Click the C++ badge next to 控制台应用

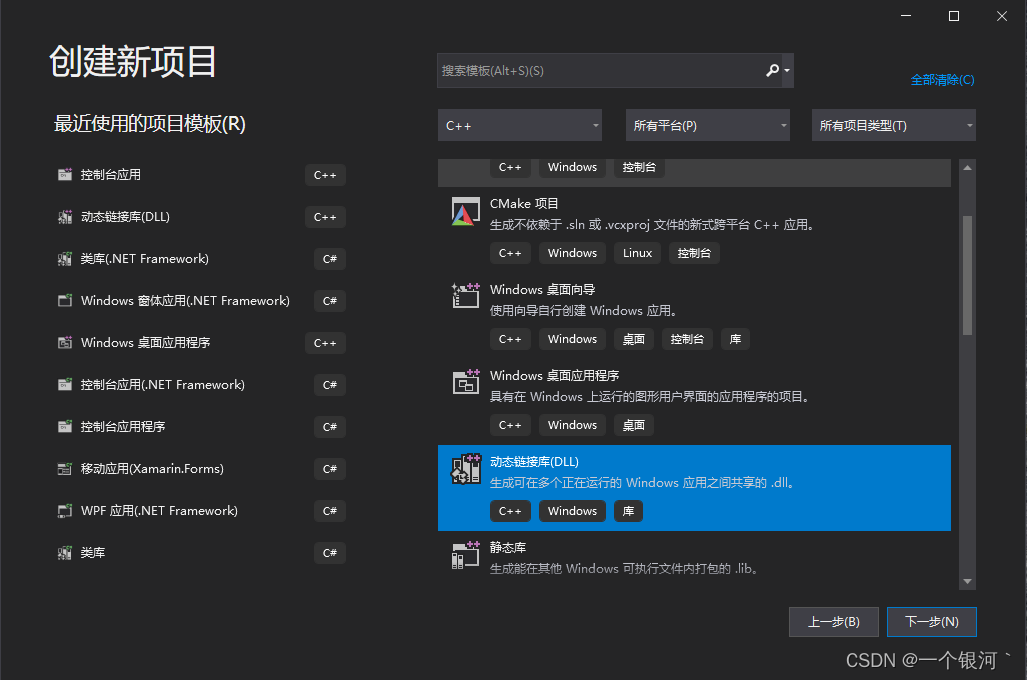click(325, 175)
